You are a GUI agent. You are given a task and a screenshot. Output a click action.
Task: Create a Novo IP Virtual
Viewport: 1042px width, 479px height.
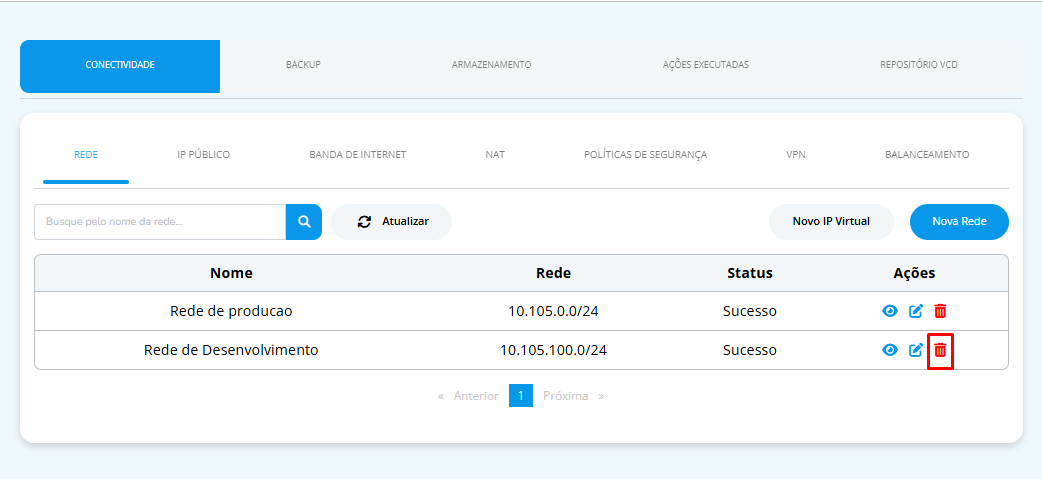tap(831, 222)
